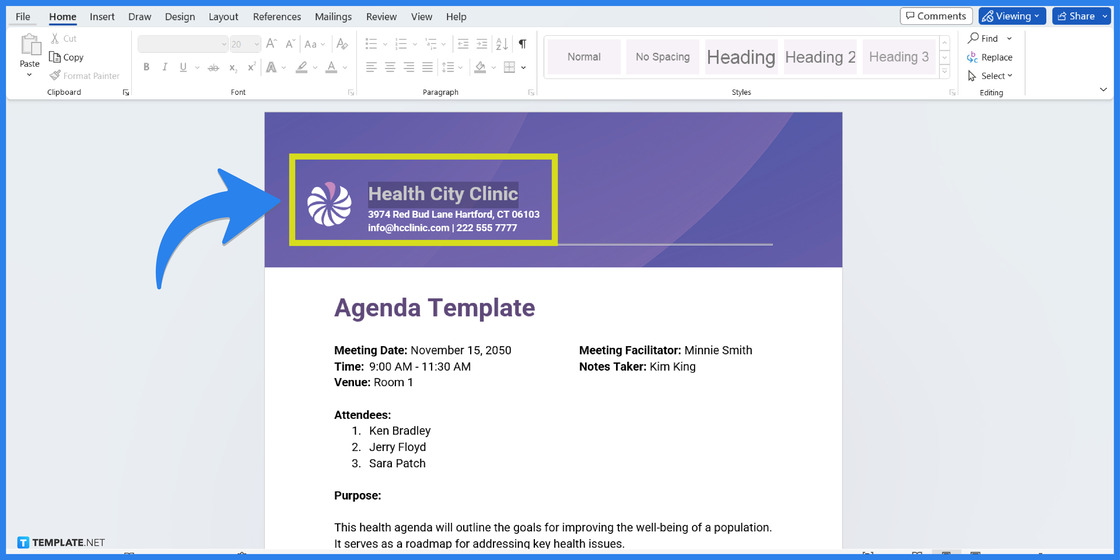Insert a bulleted list
1120x560 pixels.
tap(371, 44)
